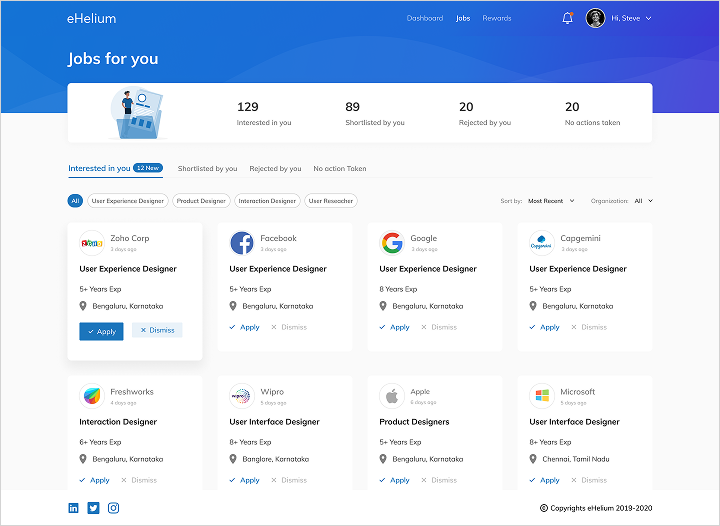The width and height of the screenshot is (720, 526).
Task: Click the 129 Interested in you stat
Action: pos(264,113)
